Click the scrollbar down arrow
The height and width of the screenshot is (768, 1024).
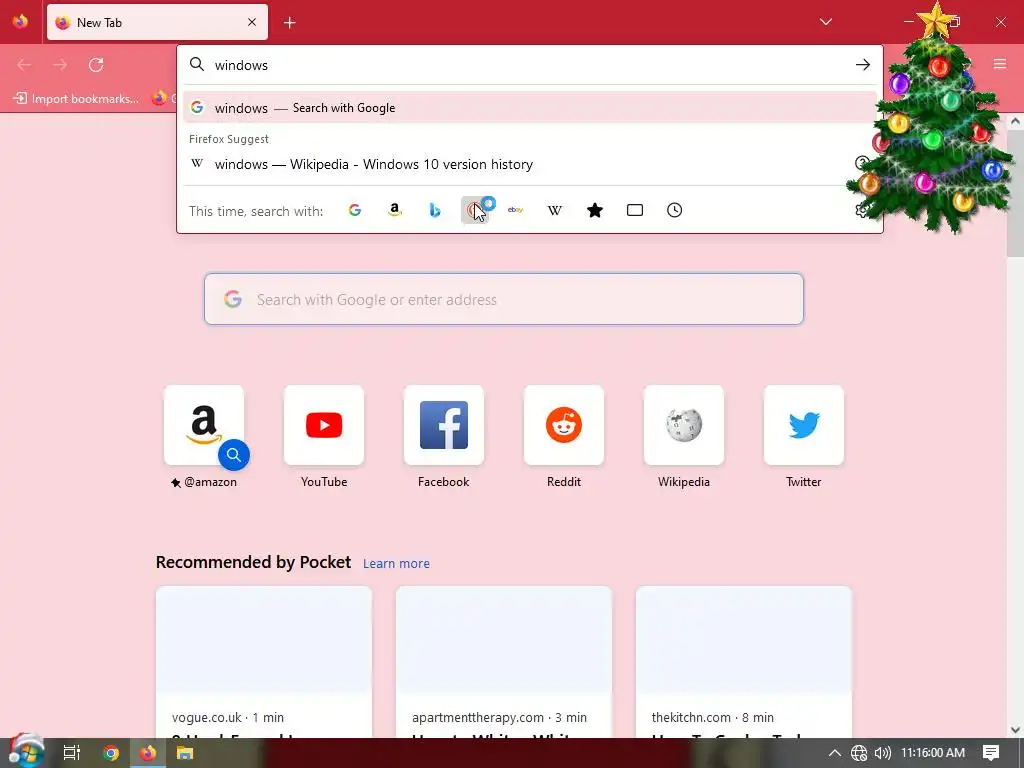pyautogui.click(x=1015, y=729)
